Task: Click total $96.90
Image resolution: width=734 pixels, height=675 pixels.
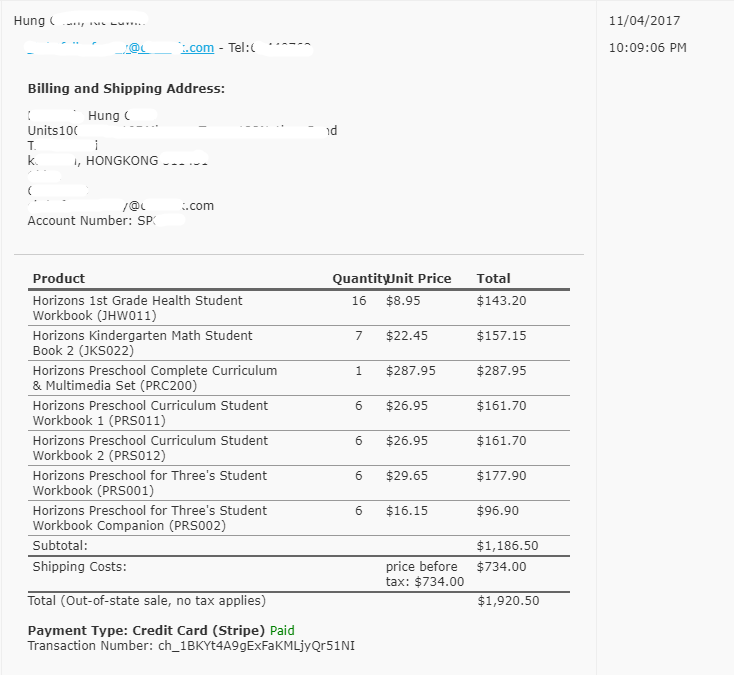Action: pyautogui.click(x=498, y=511)
